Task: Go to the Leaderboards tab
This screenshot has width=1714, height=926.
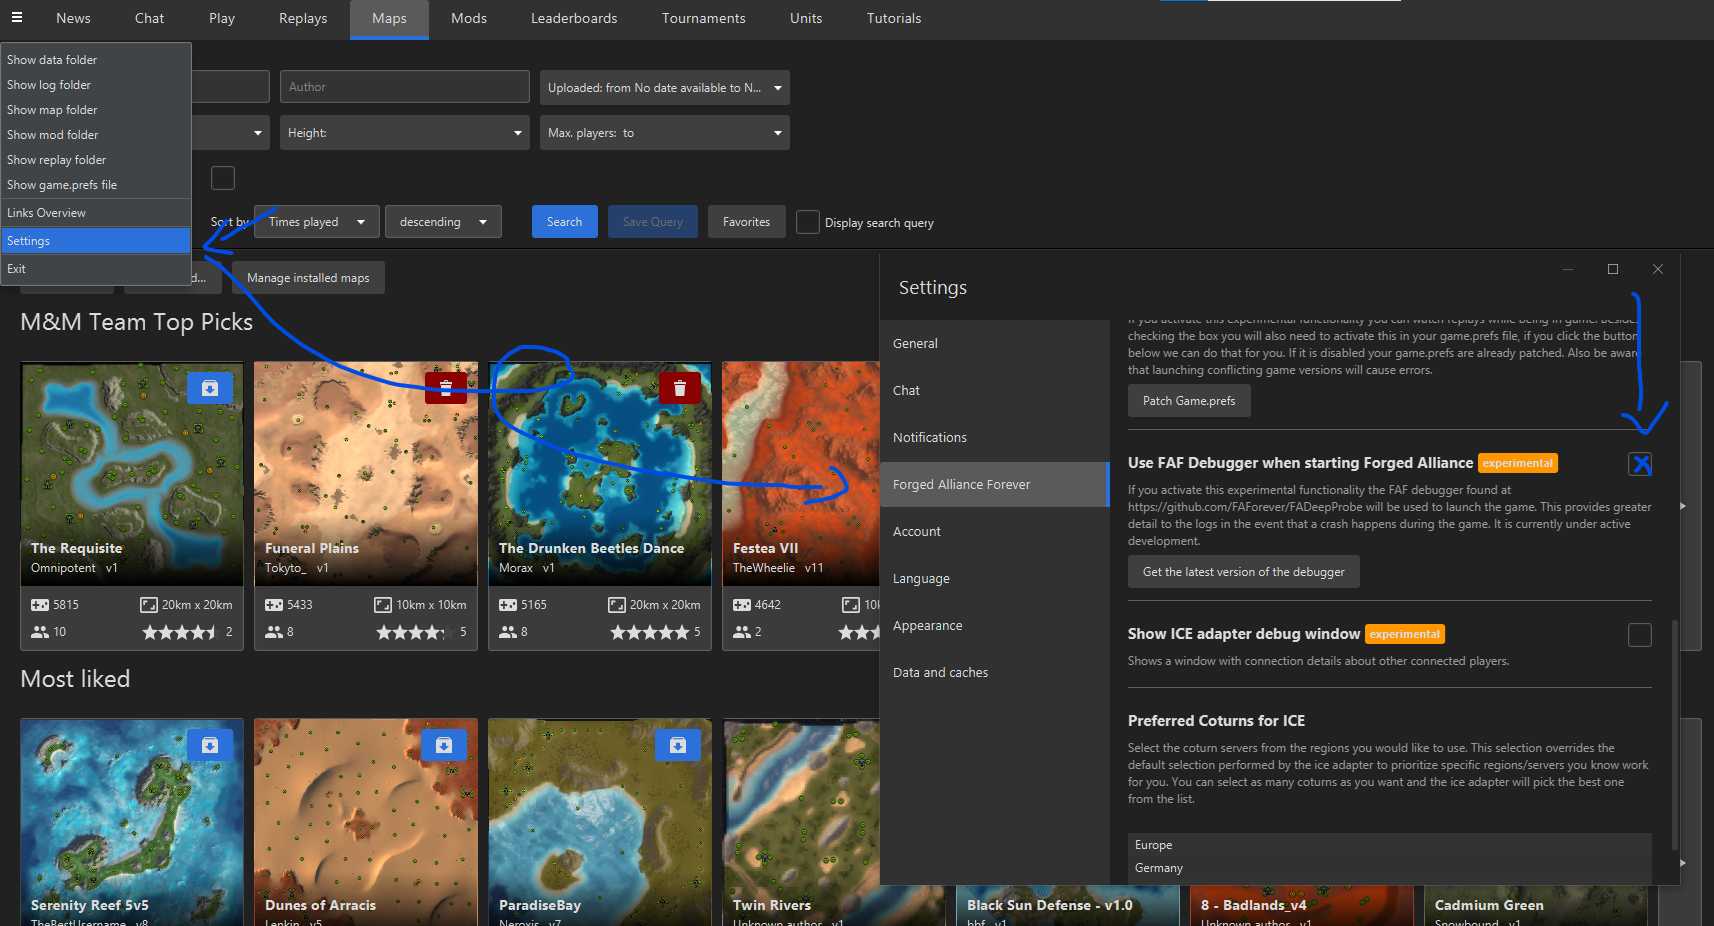Action: point(574,18)
